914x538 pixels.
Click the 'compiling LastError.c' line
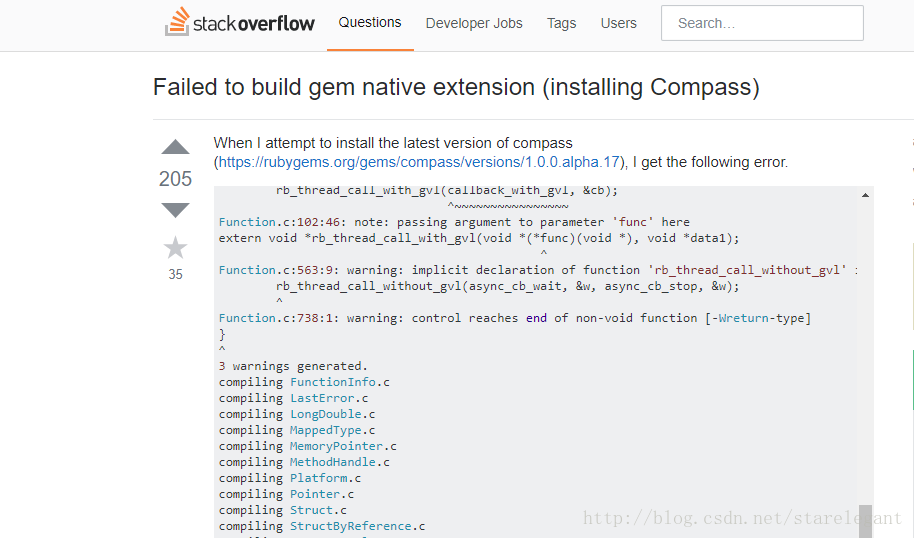point(293,398)
